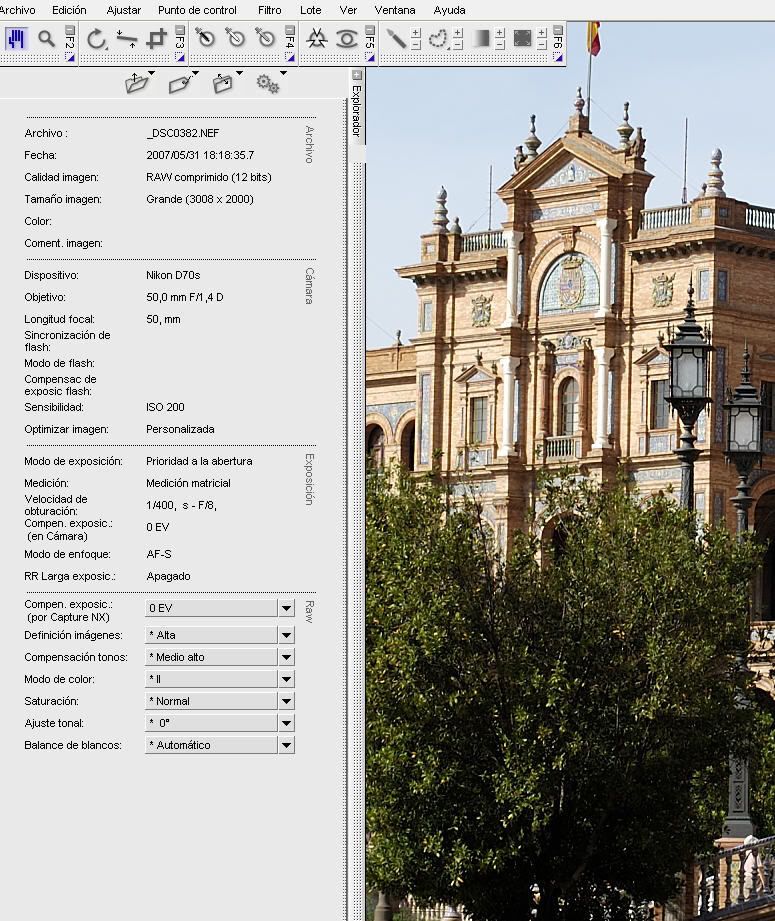Click the folder sort icon

[x=223, y=83]
